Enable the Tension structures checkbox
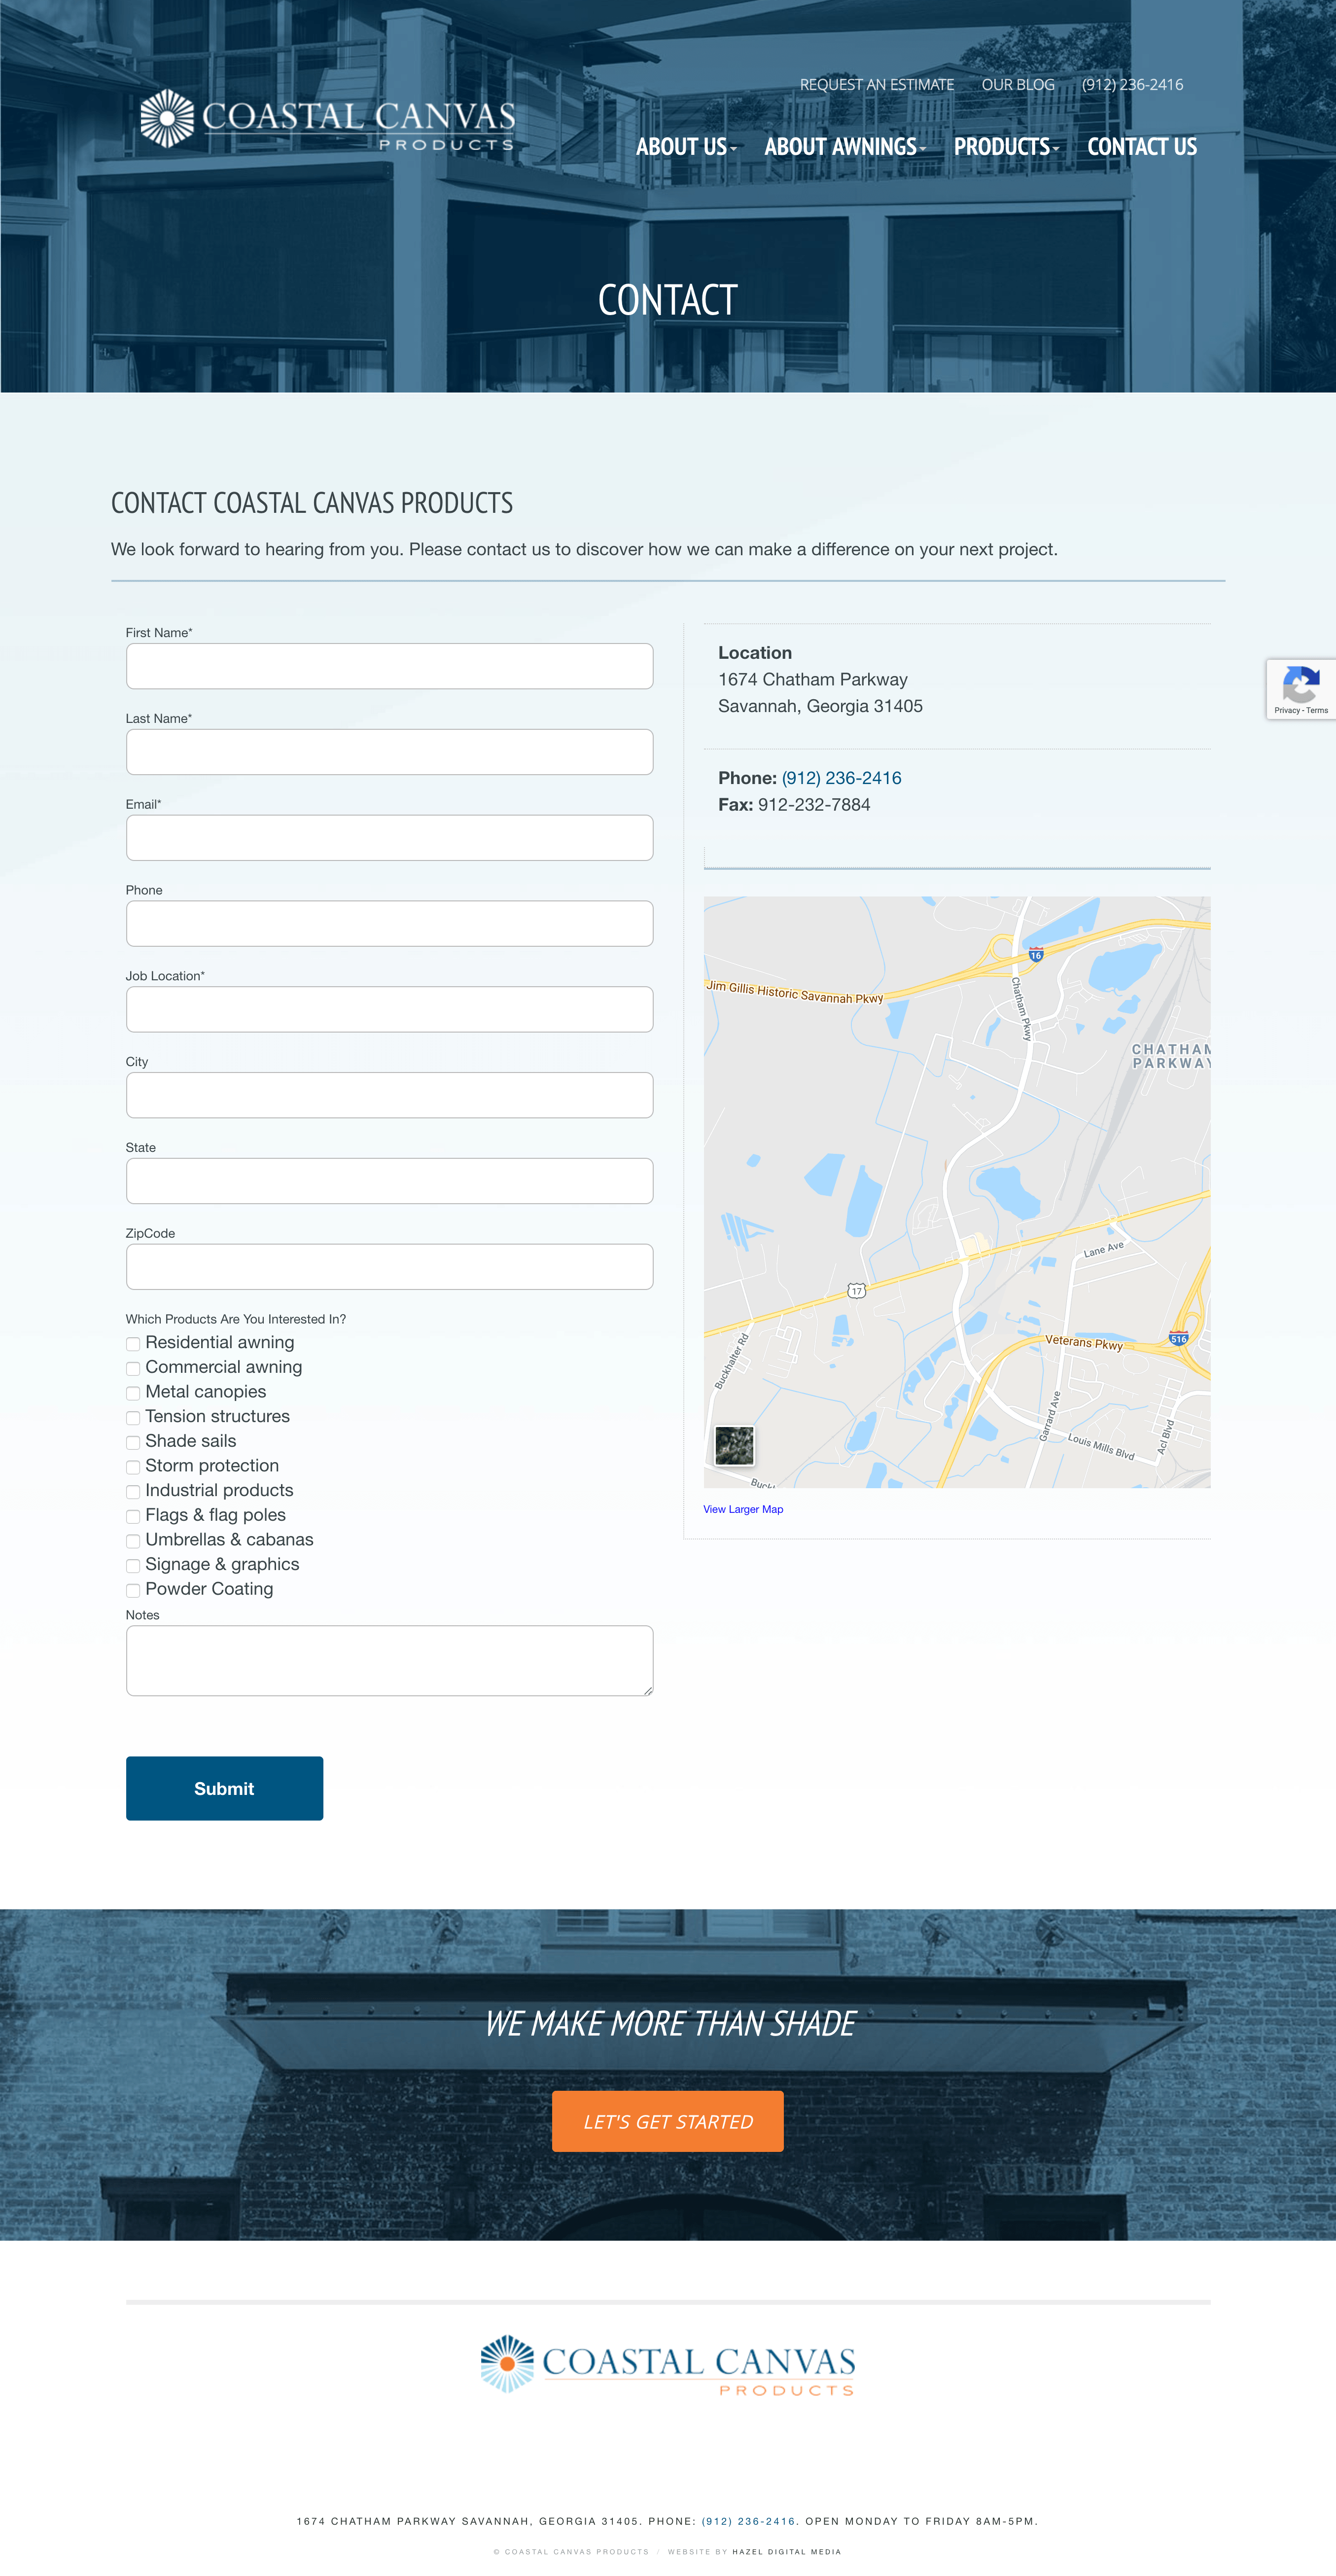Viewport: 1336px width, 2576px height. [x=133, y=1418]
